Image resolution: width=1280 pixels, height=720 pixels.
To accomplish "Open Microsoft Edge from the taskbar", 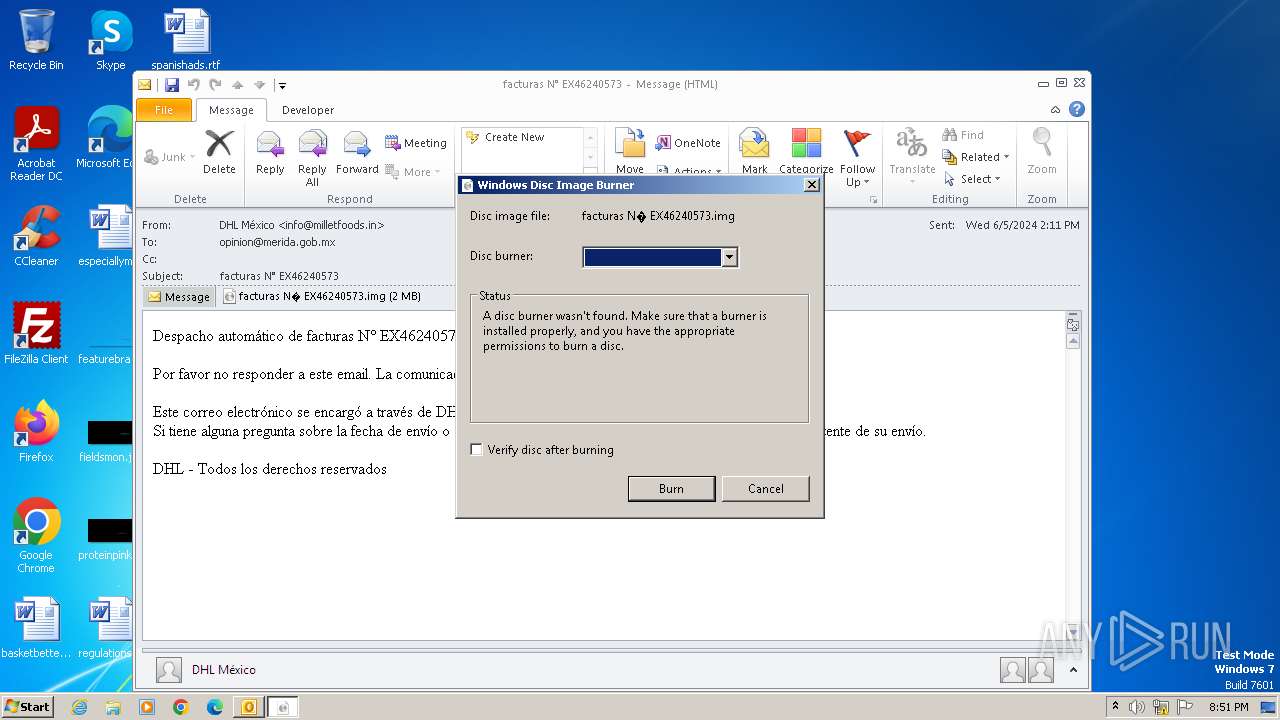I will (214, 707).
